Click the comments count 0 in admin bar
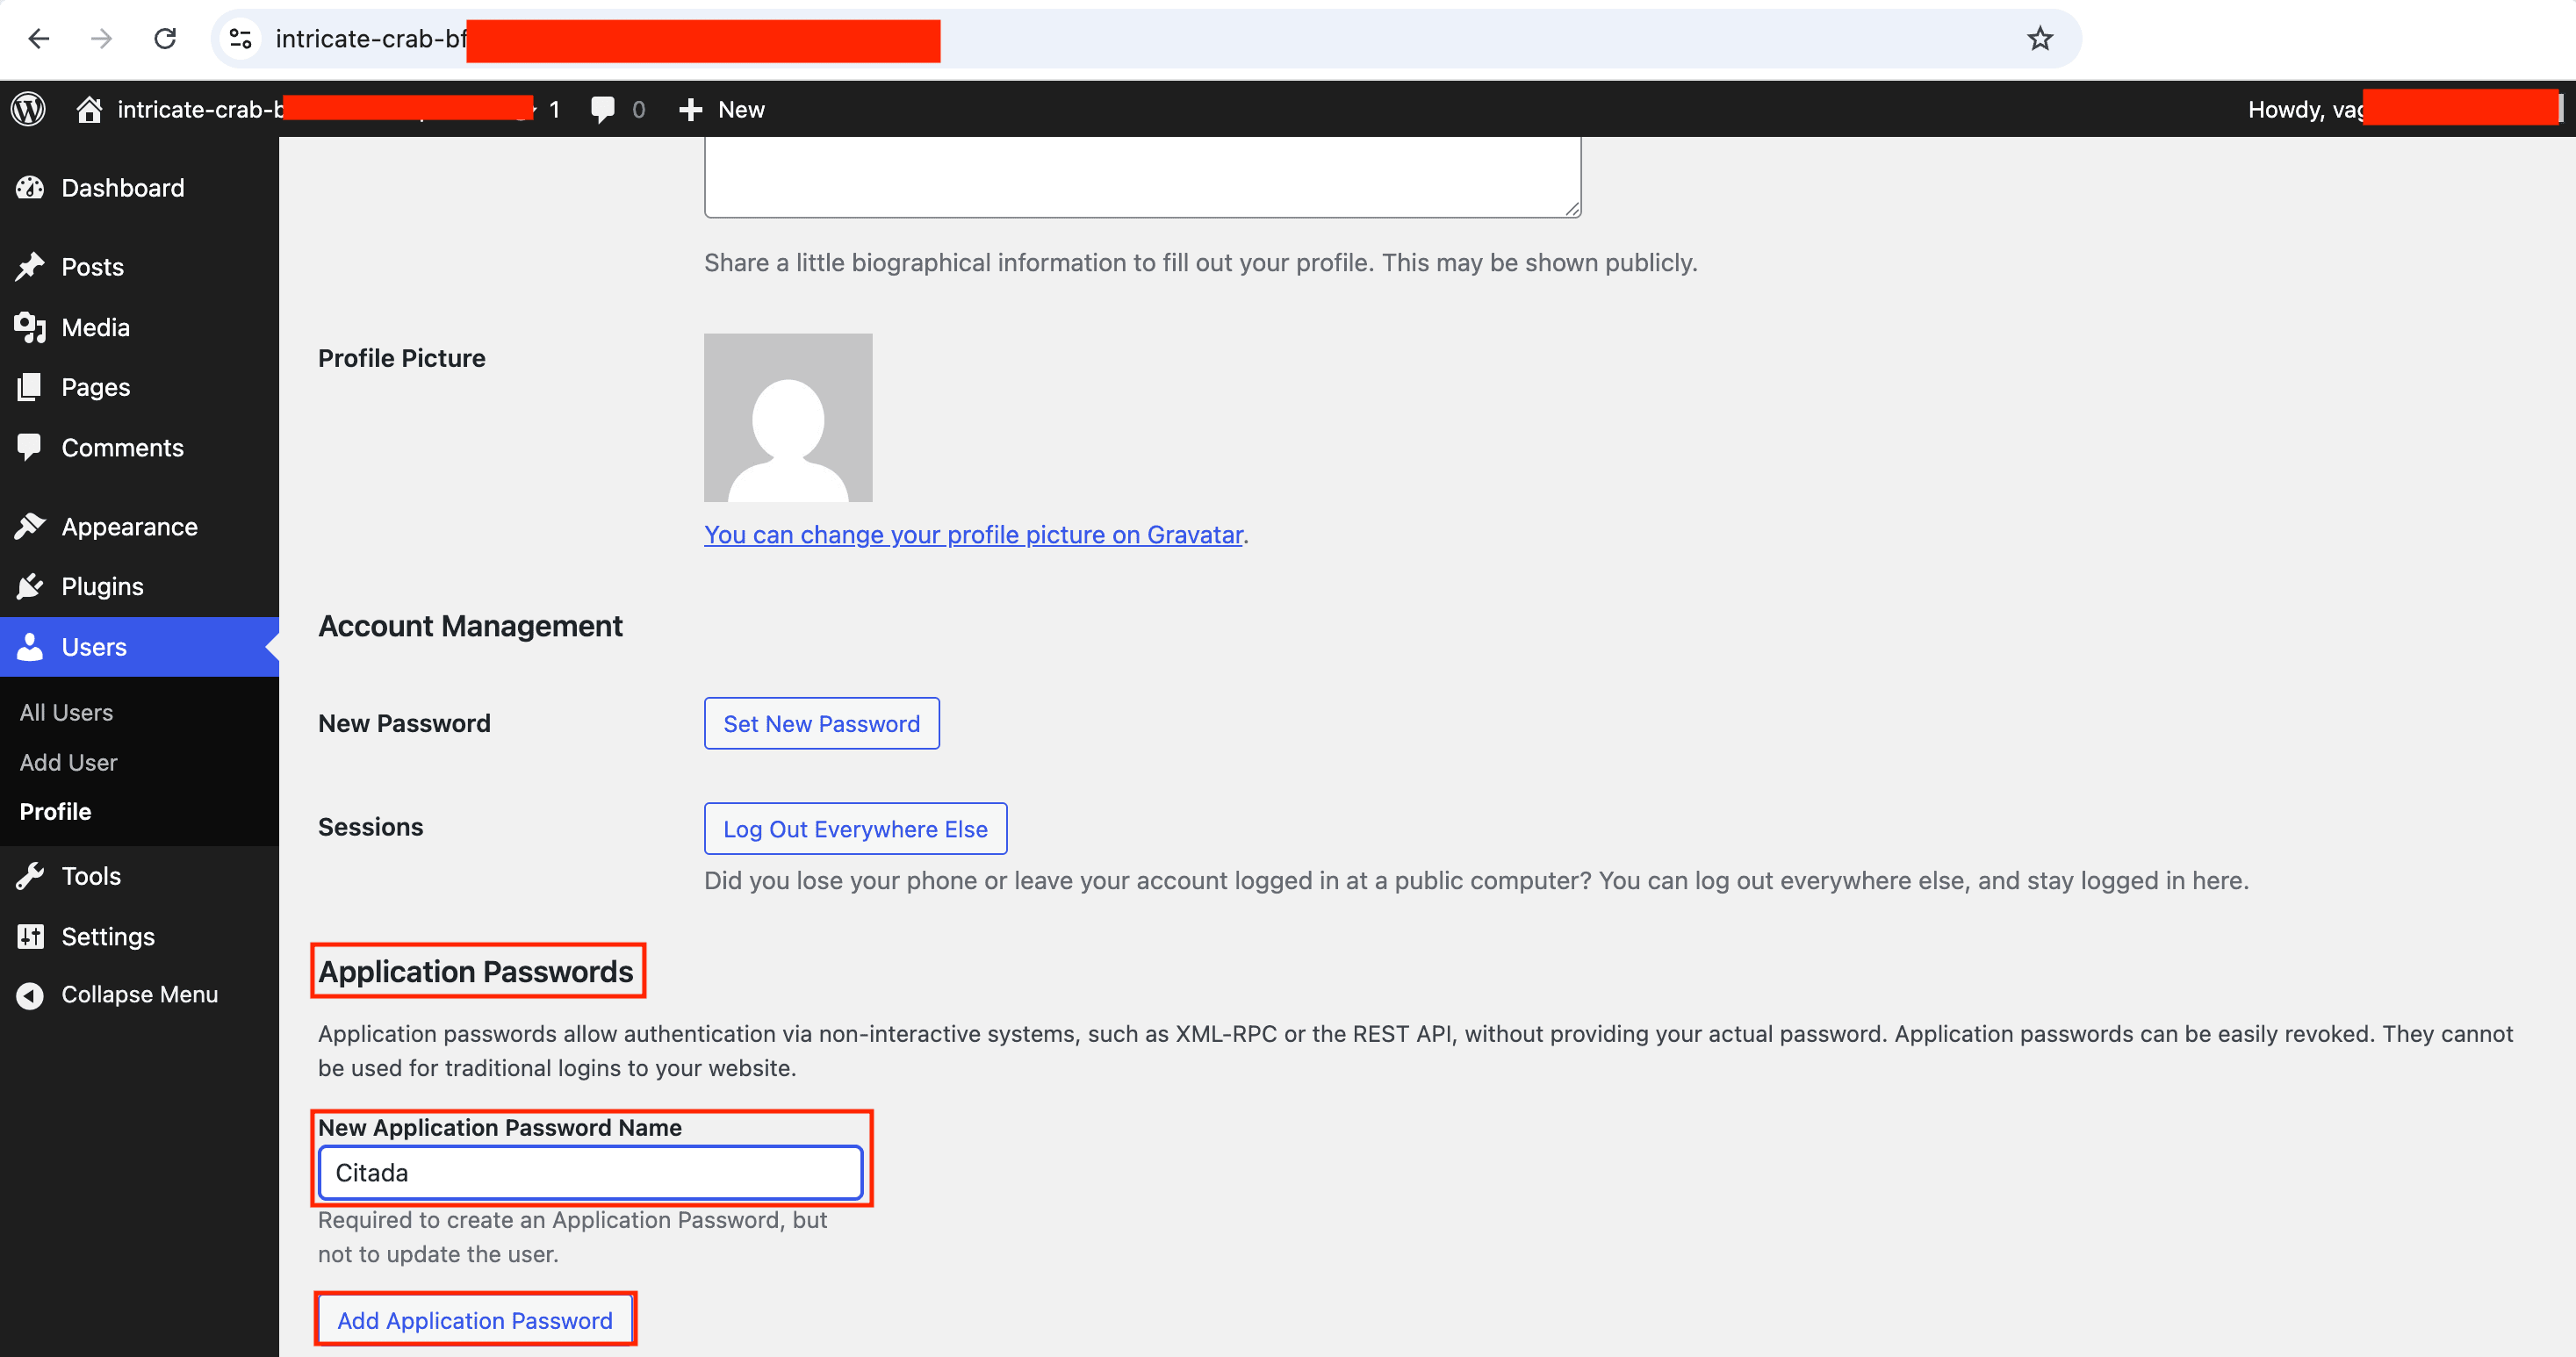Viewport: 2576px width, 1357px height. pos(638,109)
